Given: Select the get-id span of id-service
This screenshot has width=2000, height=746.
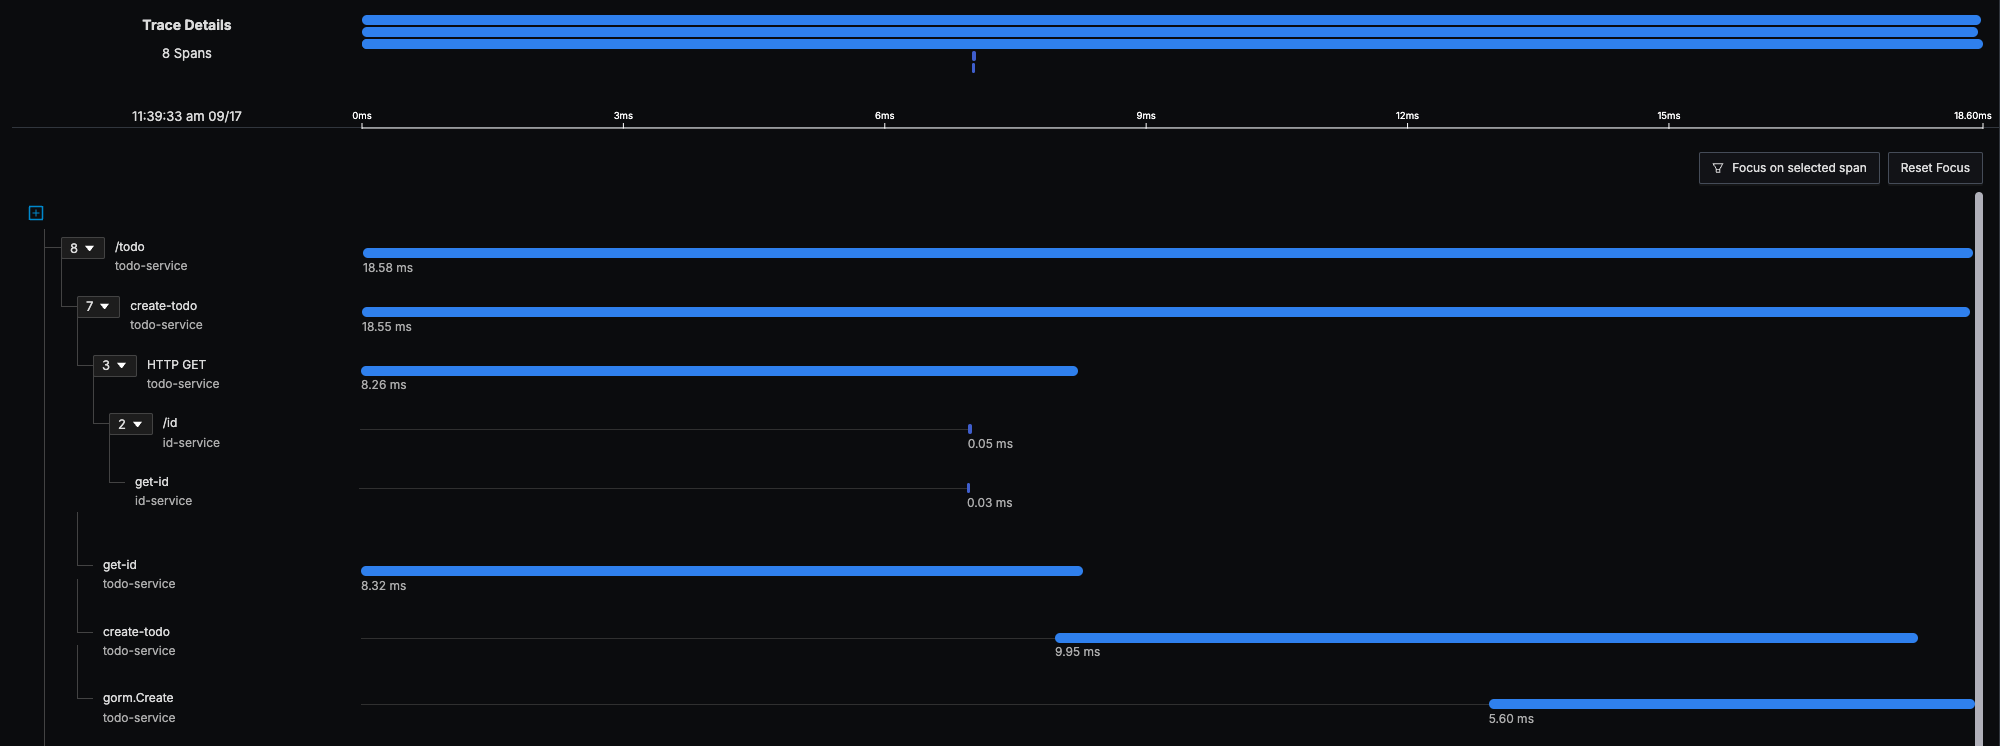Looking at the screenshot, I should [x=152, y=482].
